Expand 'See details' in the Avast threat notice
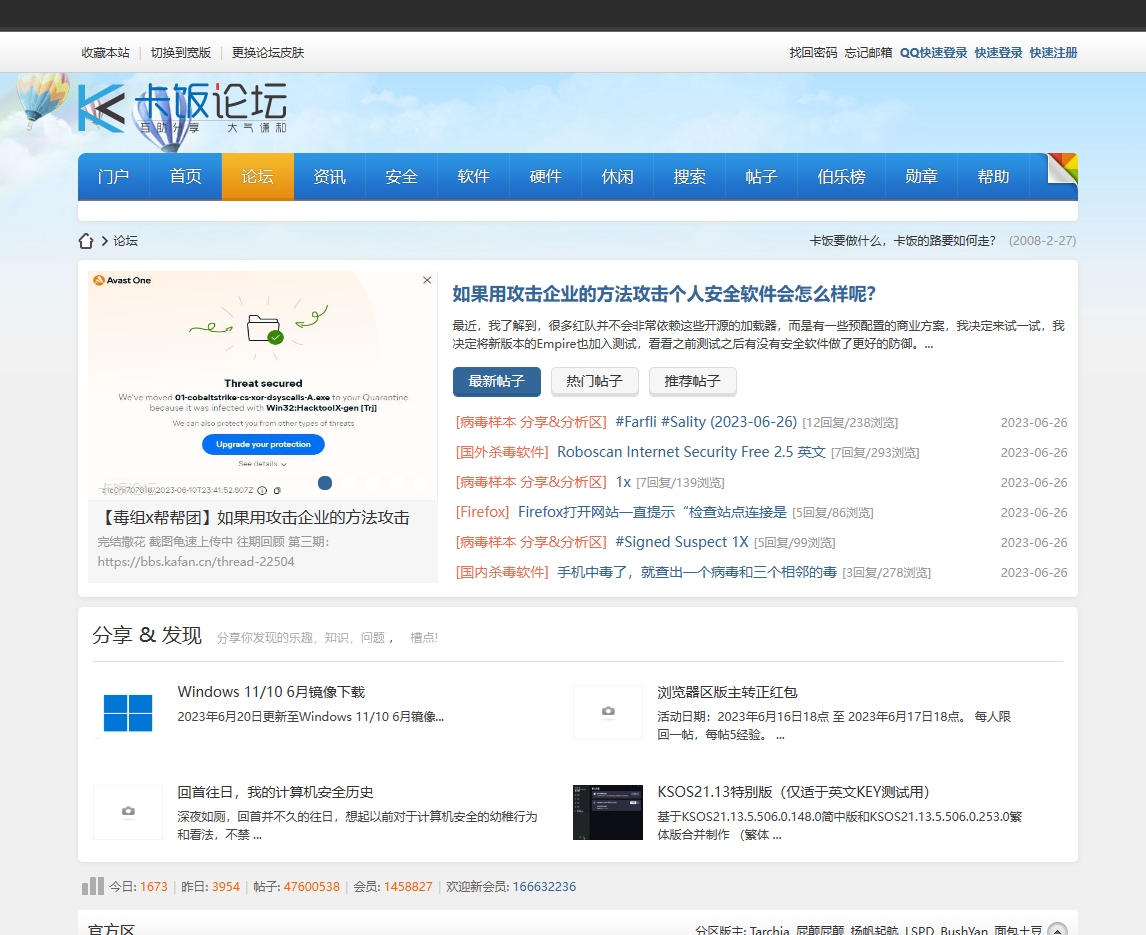 tap(262, 464)
